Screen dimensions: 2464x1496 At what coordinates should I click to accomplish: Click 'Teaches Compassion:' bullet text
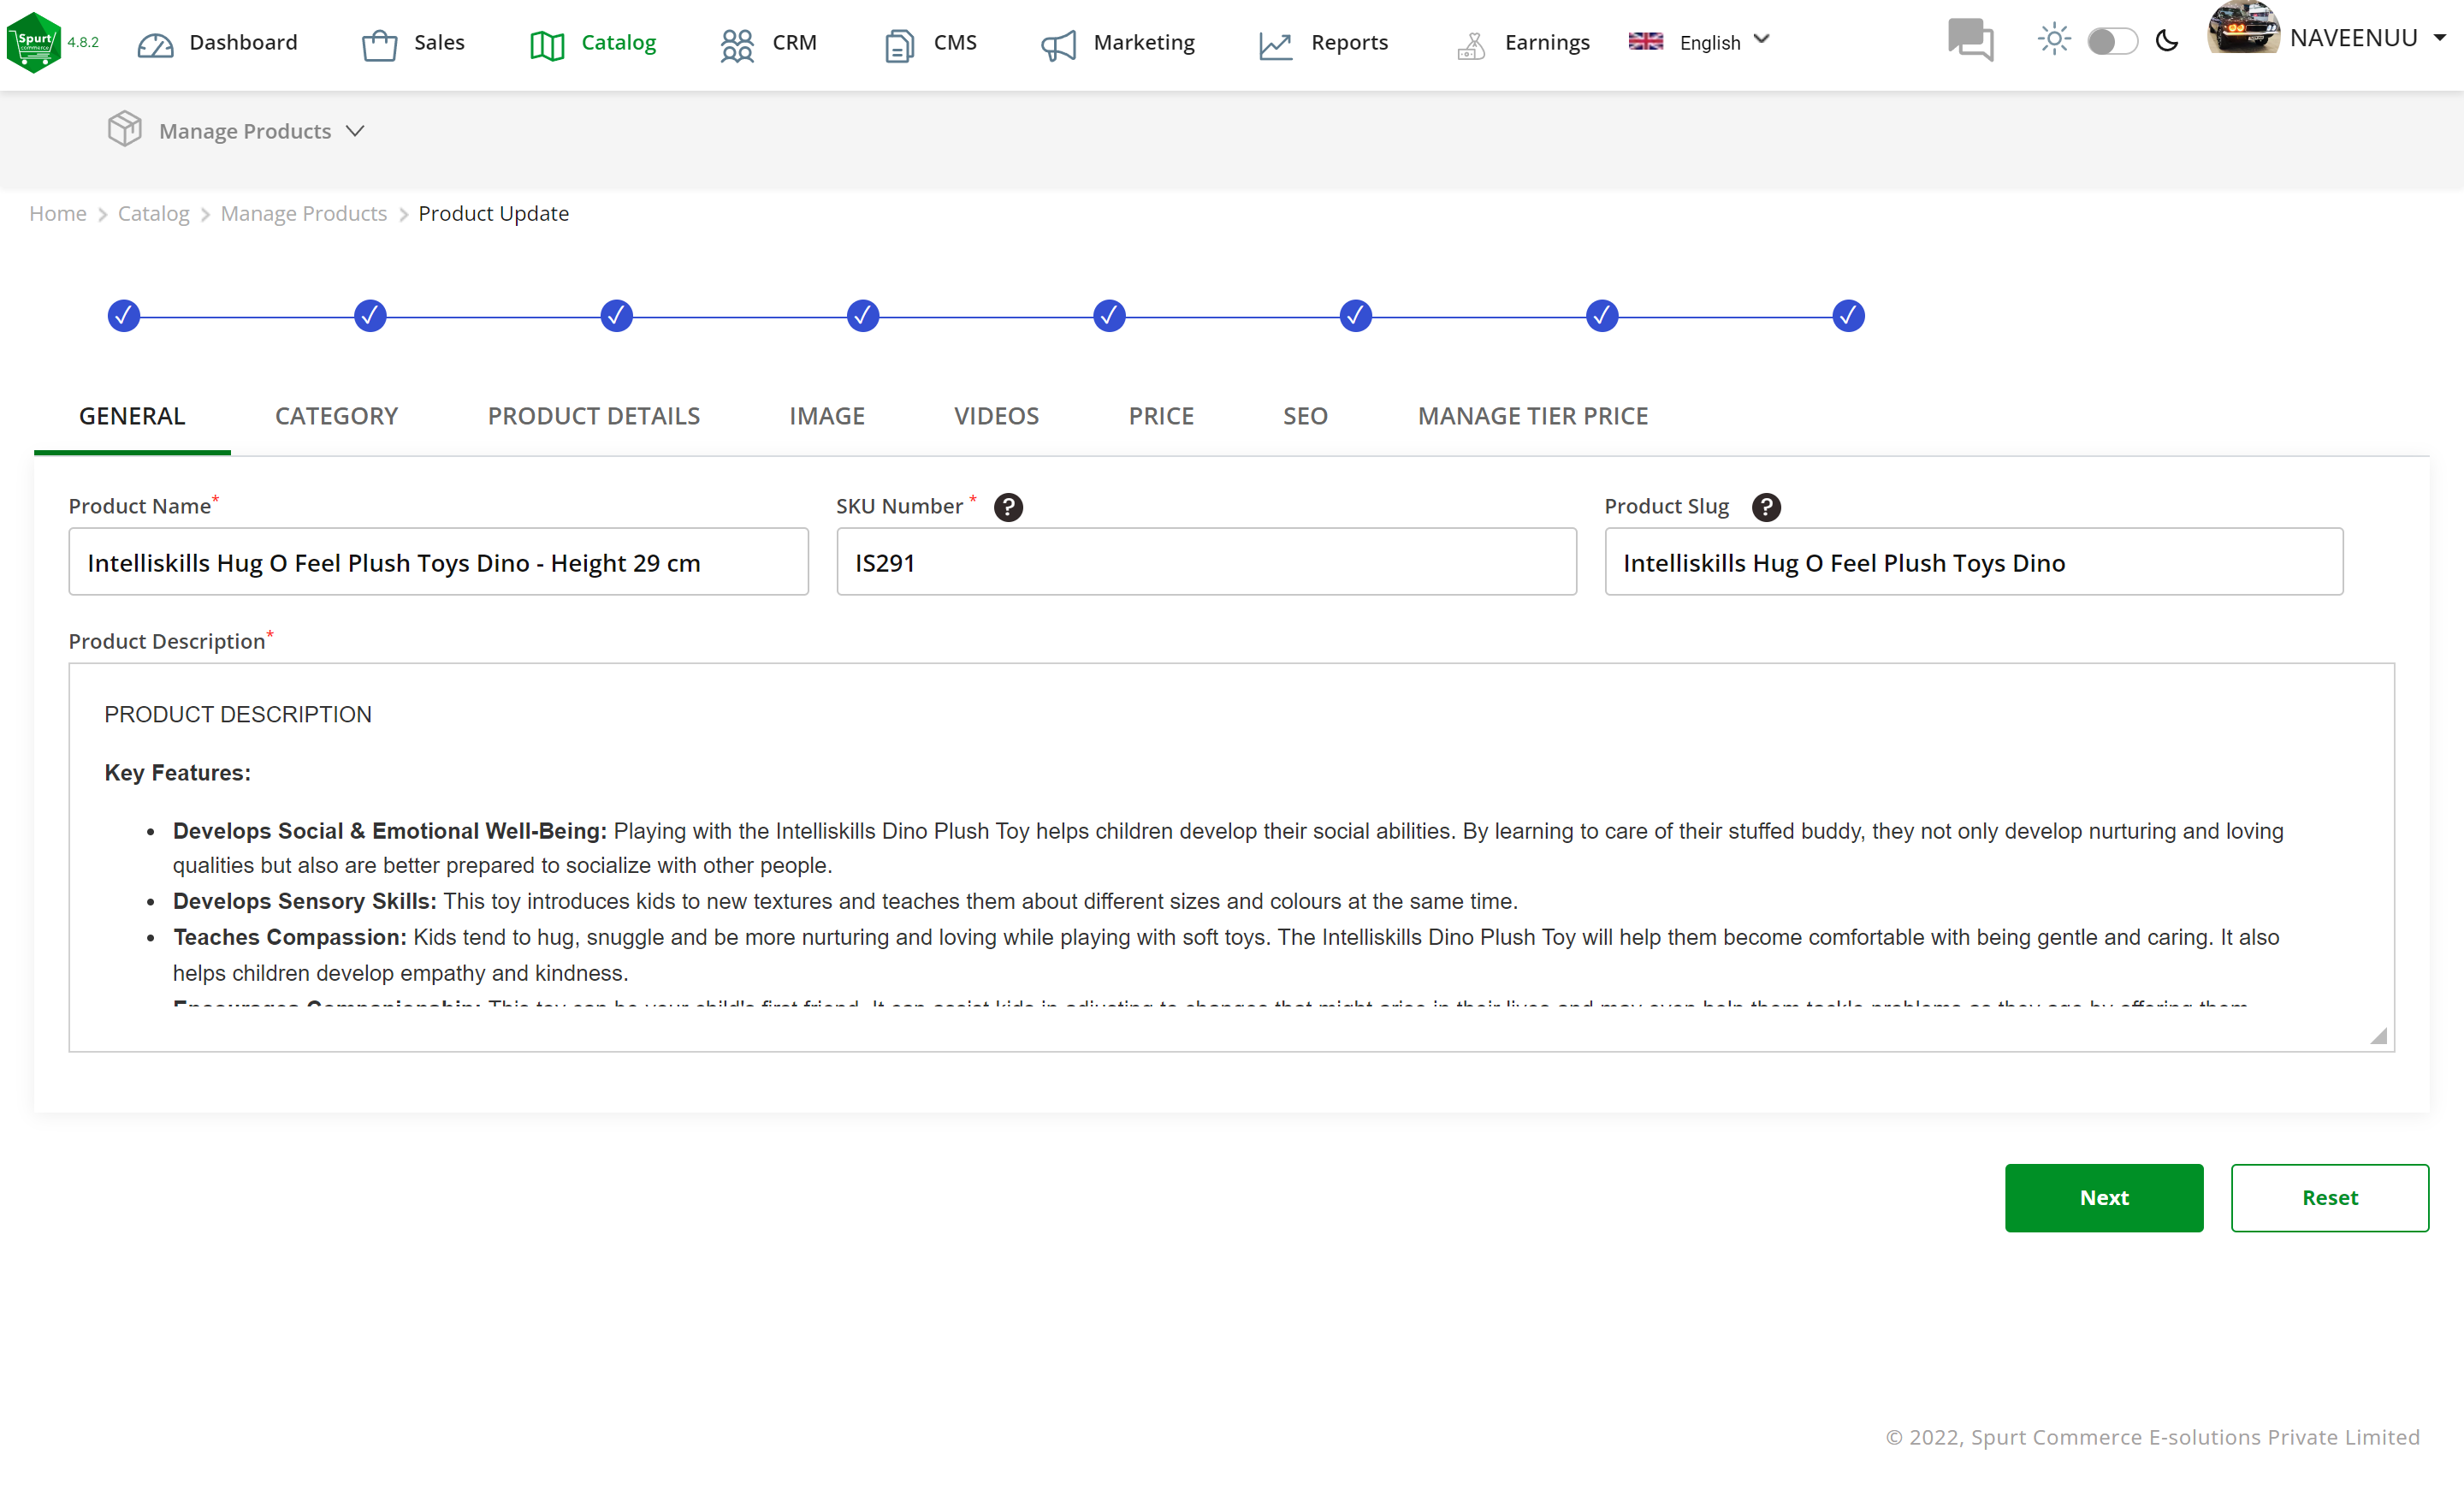[290, 937]
